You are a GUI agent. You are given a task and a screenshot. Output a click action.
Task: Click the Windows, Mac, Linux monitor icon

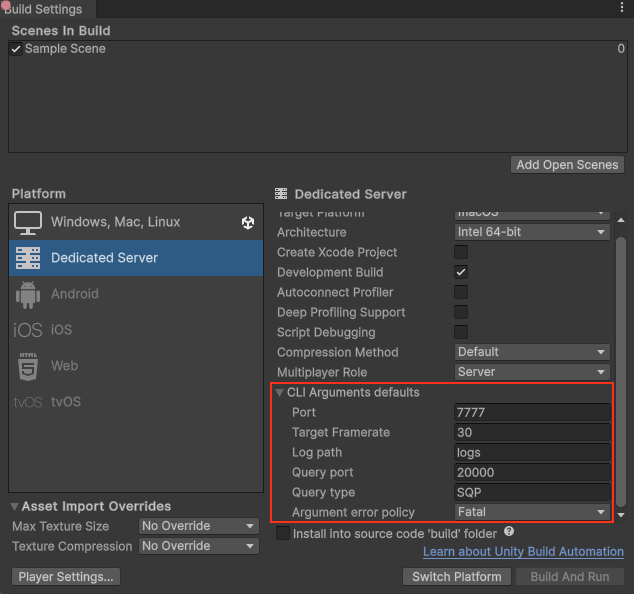pos(27,222)
